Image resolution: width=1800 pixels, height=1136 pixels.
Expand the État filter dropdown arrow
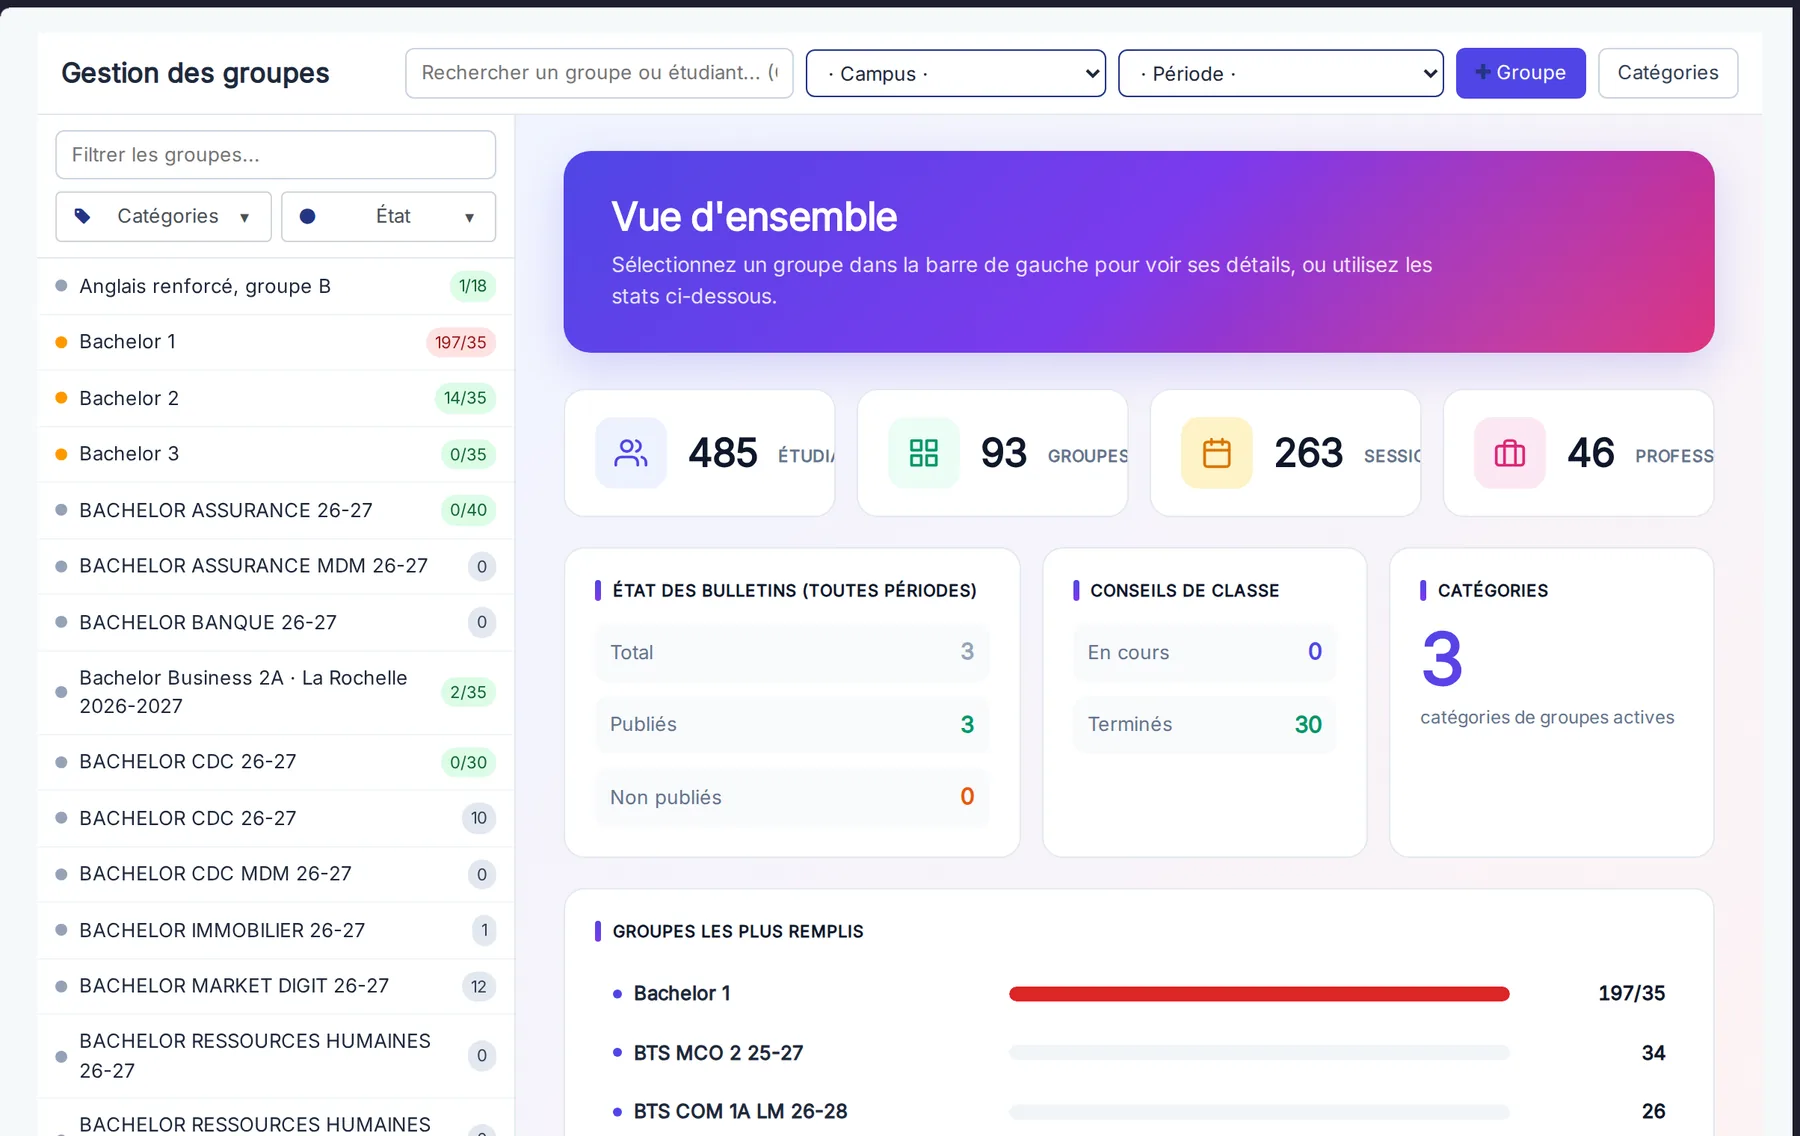click(x=469, y=217)
